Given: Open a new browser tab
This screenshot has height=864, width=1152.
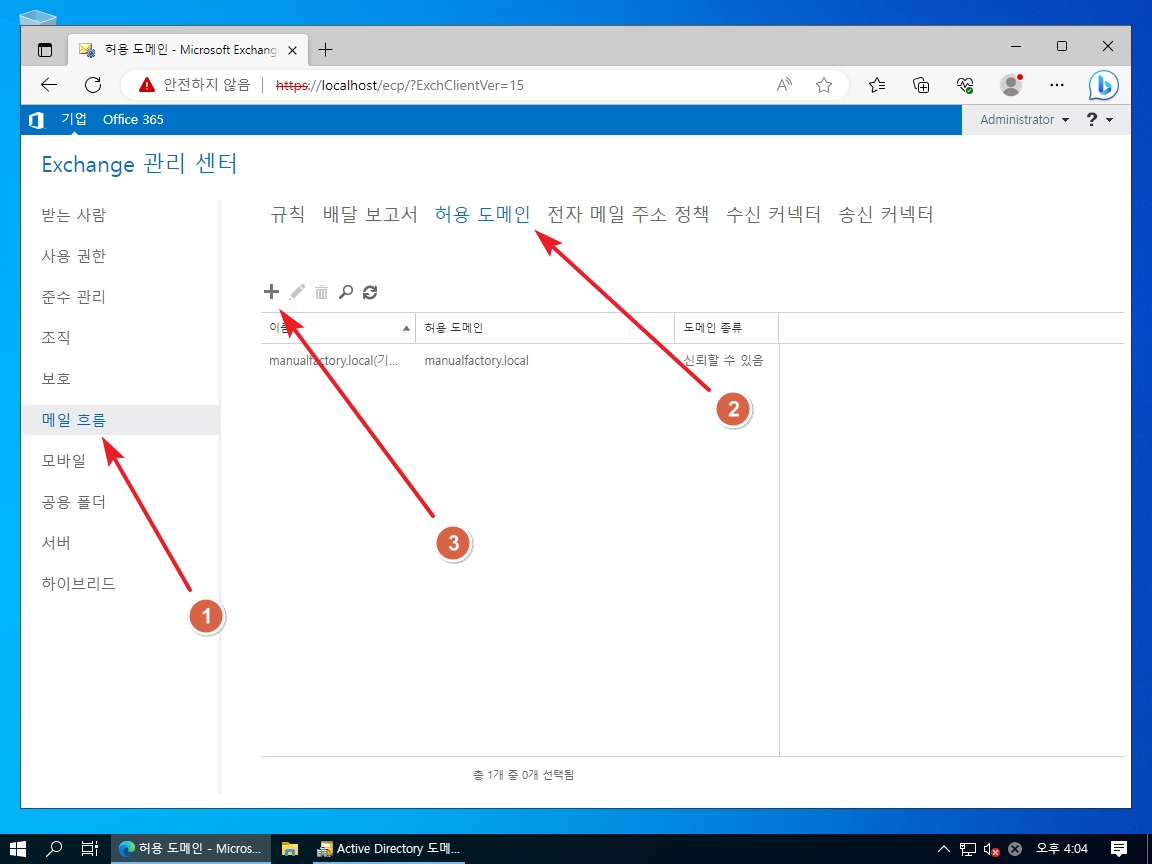Looking at the screenshot, I should click(x=325, y=49).
